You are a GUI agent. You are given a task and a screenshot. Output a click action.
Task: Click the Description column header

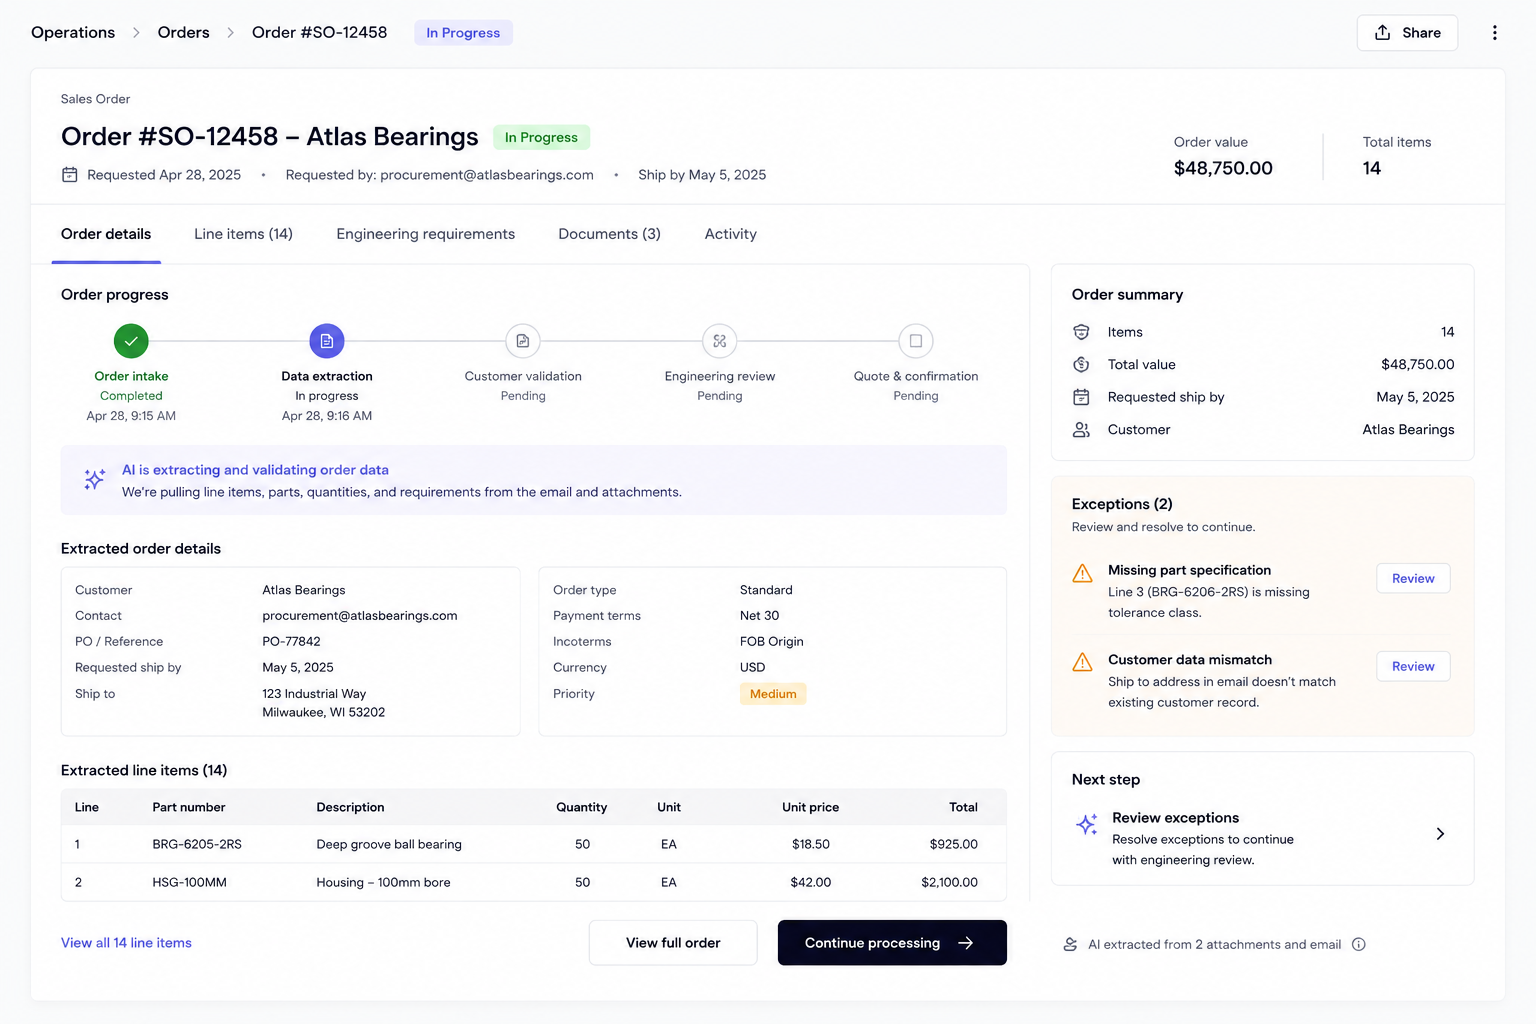click(x=350, y=807)
